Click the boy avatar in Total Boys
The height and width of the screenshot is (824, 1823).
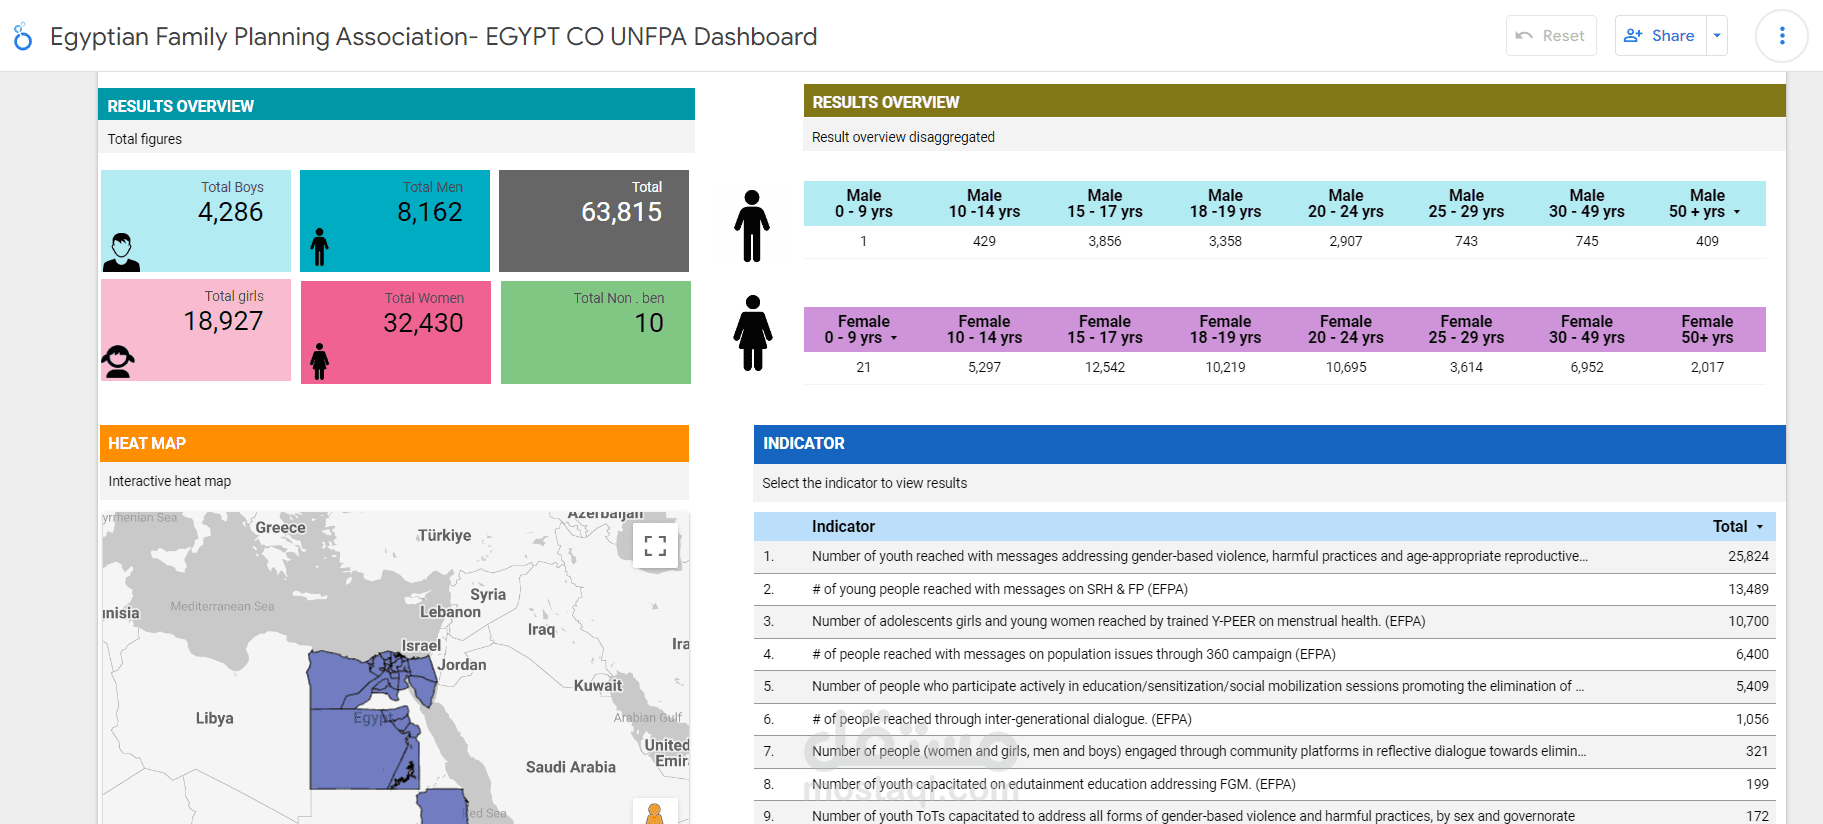121,252
